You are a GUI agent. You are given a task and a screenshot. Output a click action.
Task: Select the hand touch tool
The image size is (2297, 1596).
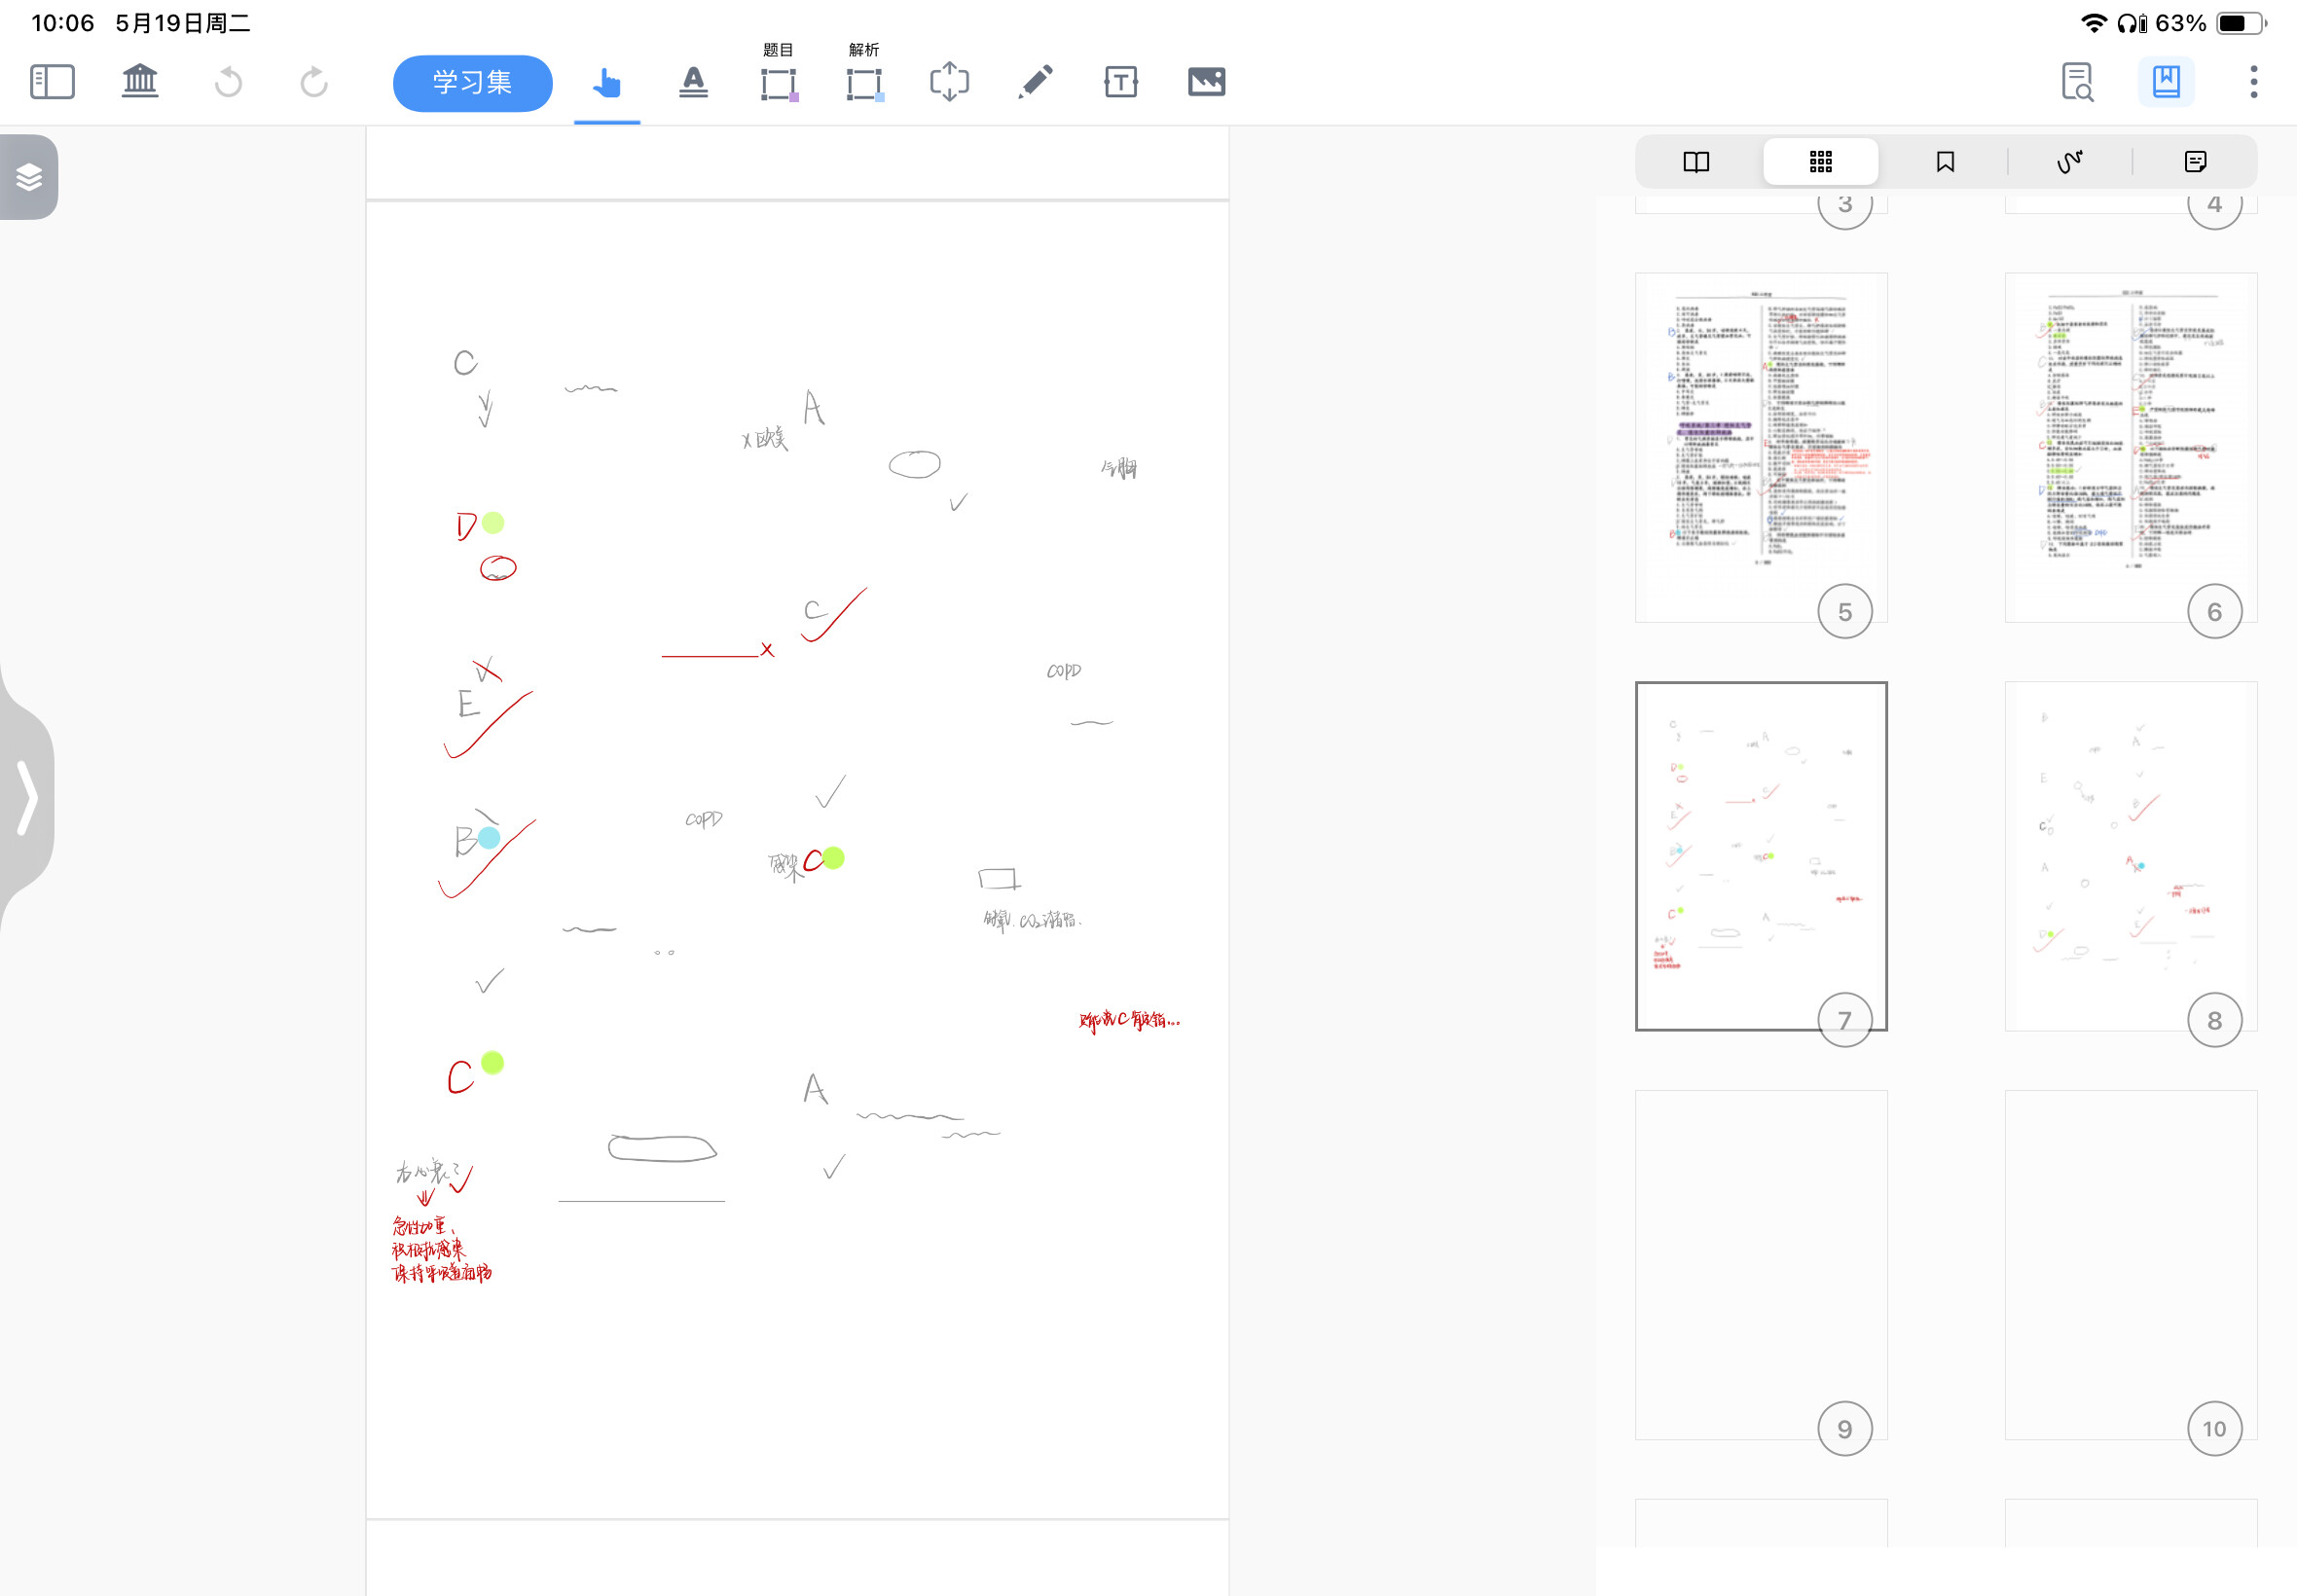pyautogui.click(x=607, y=82)
